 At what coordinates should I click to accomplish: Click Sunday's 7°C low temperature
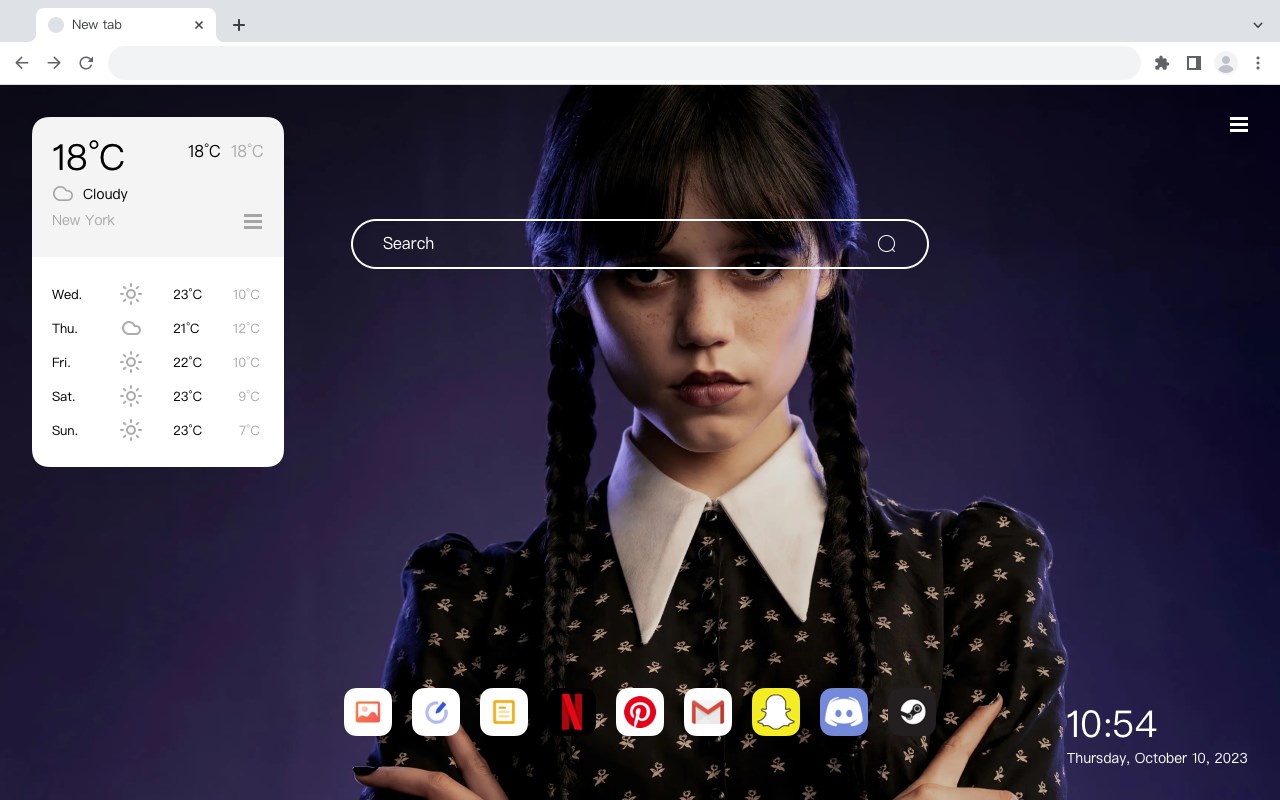pos(249,430)
